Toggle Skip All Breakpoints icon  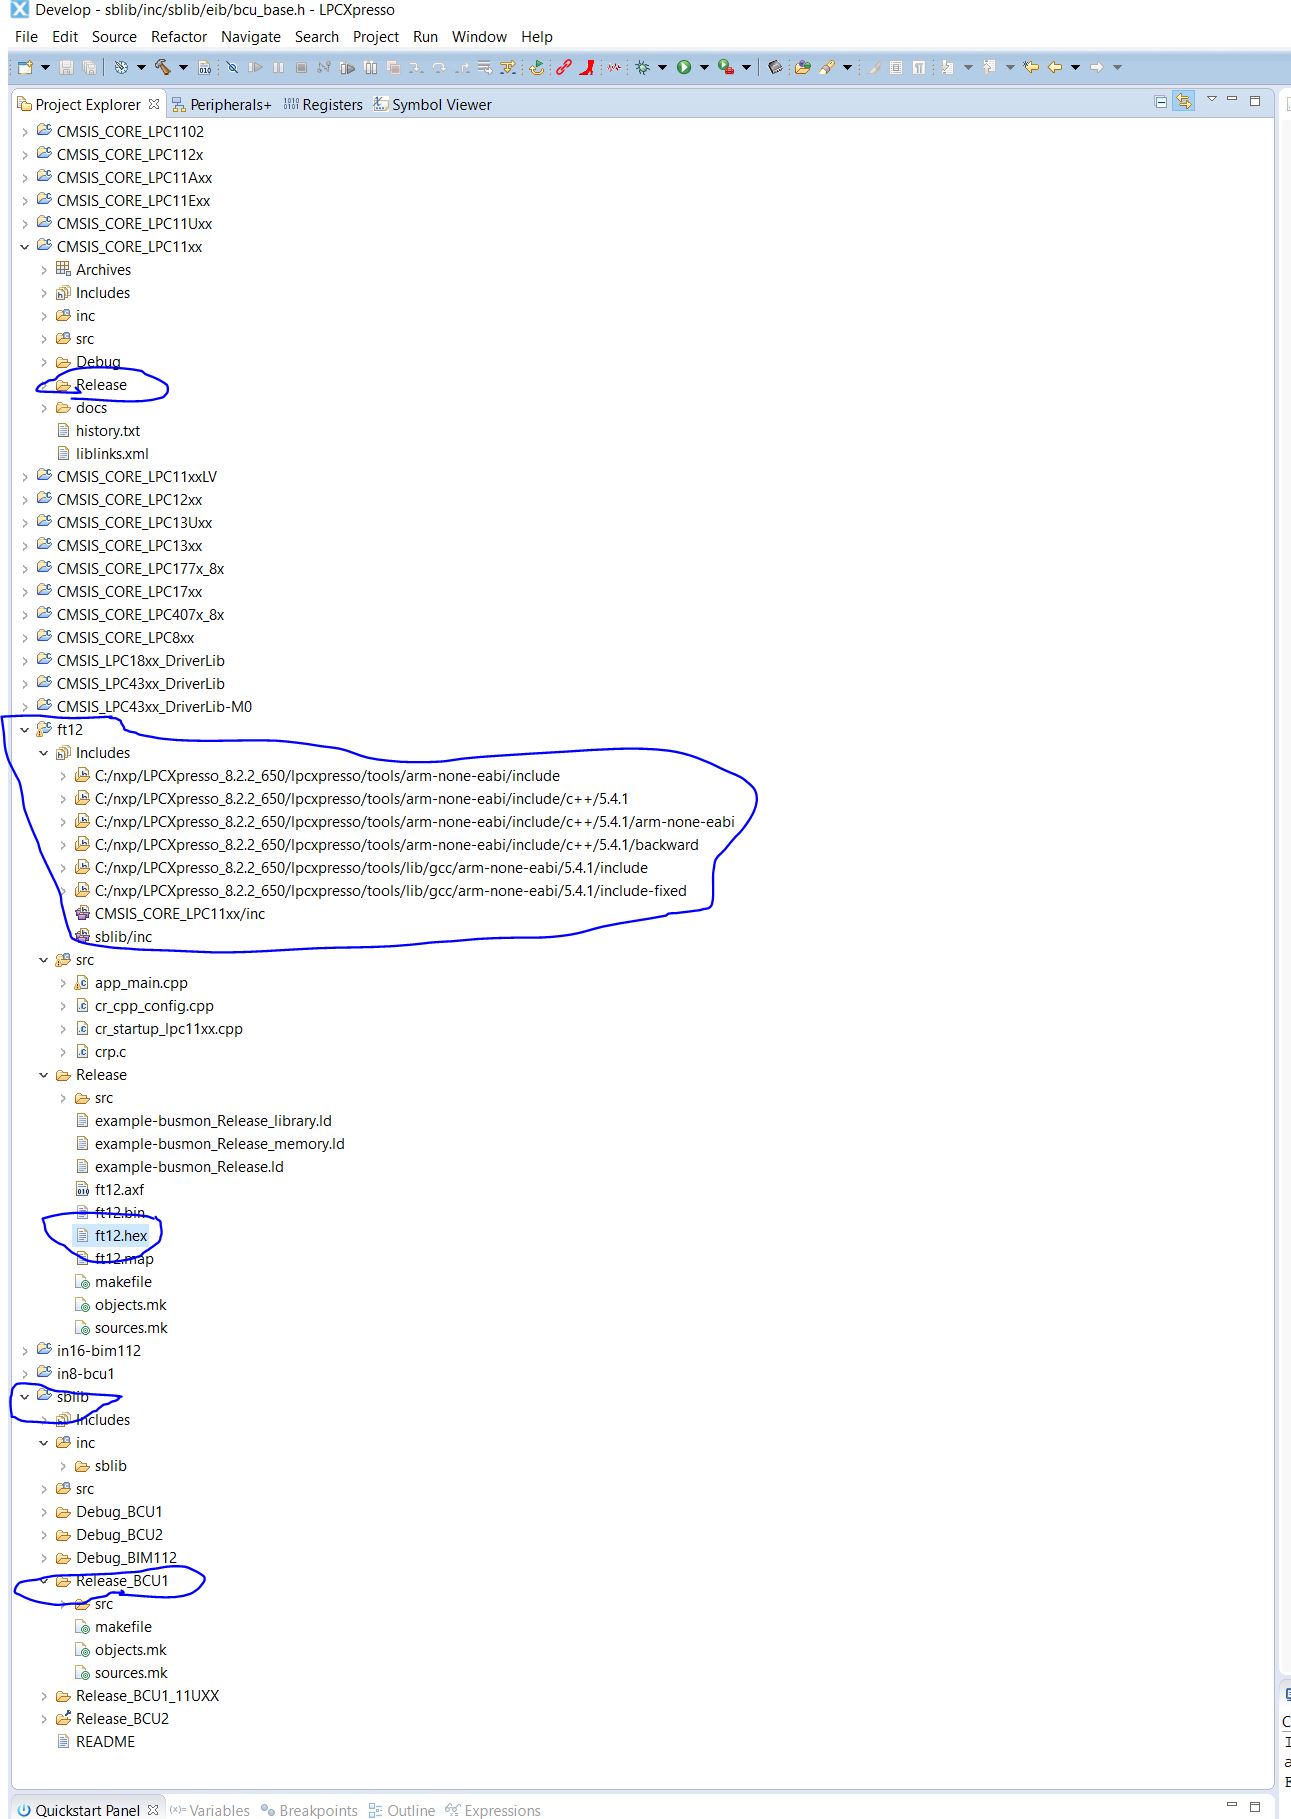click(x=232, y=67)
